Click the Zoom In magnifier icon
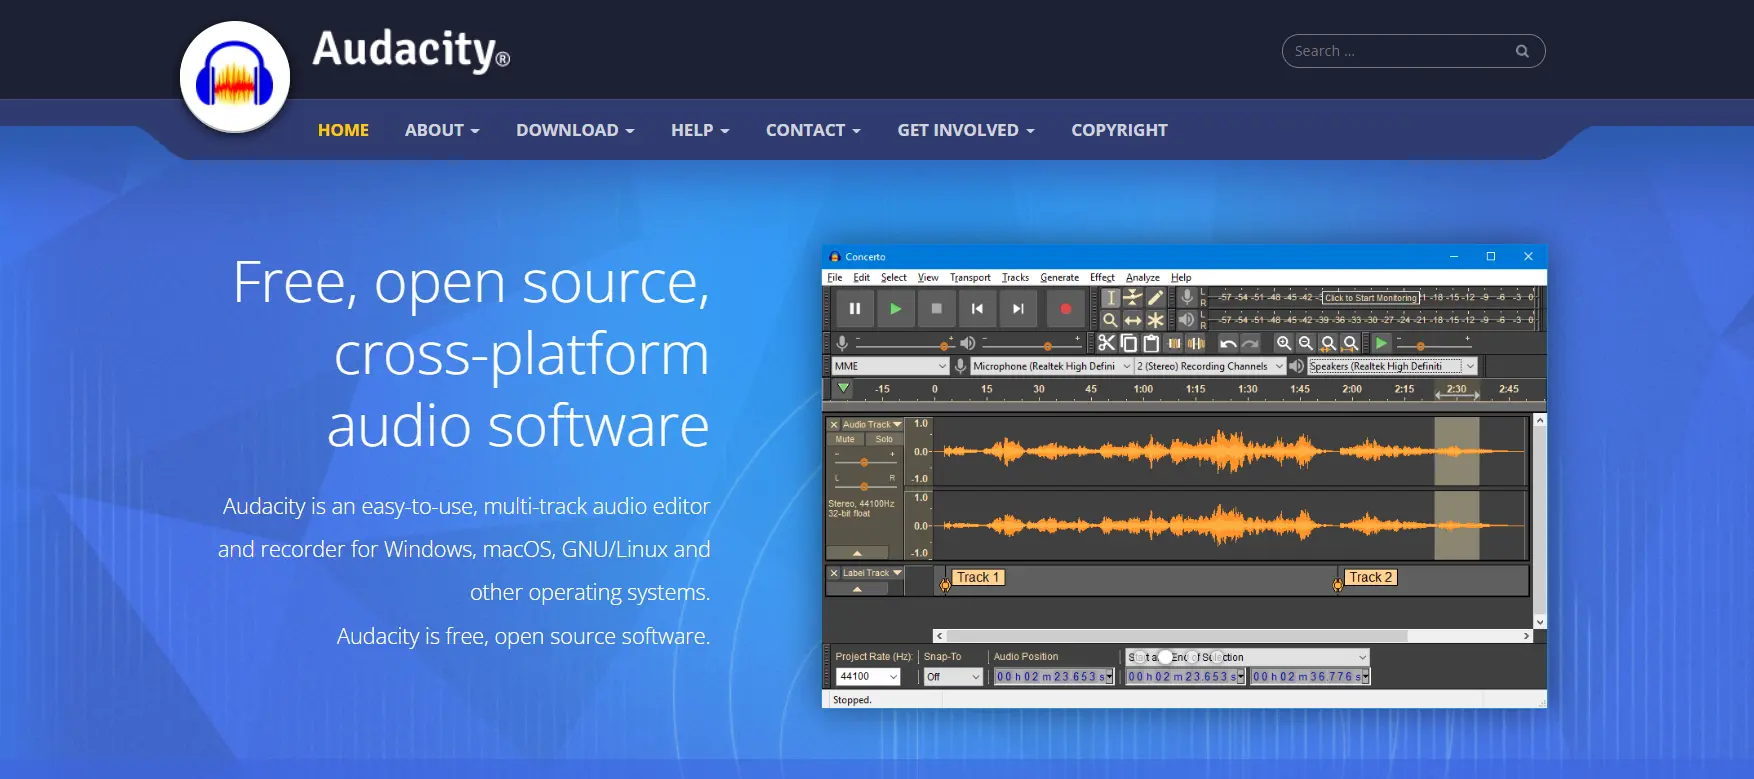Image resolution: width=1754 pixels, height=779 pixels. 1284,343
